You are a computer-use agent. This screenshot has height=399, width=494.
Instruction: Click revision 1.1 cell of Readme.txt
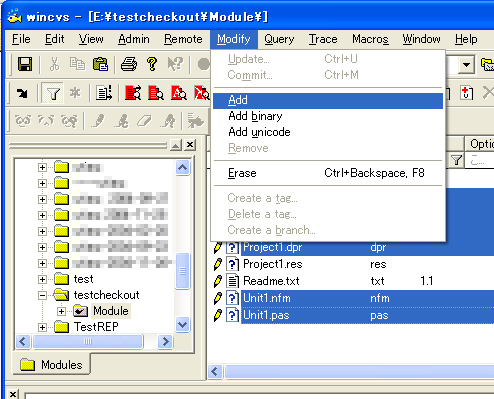pyautogui.click(x=426, y=281)
